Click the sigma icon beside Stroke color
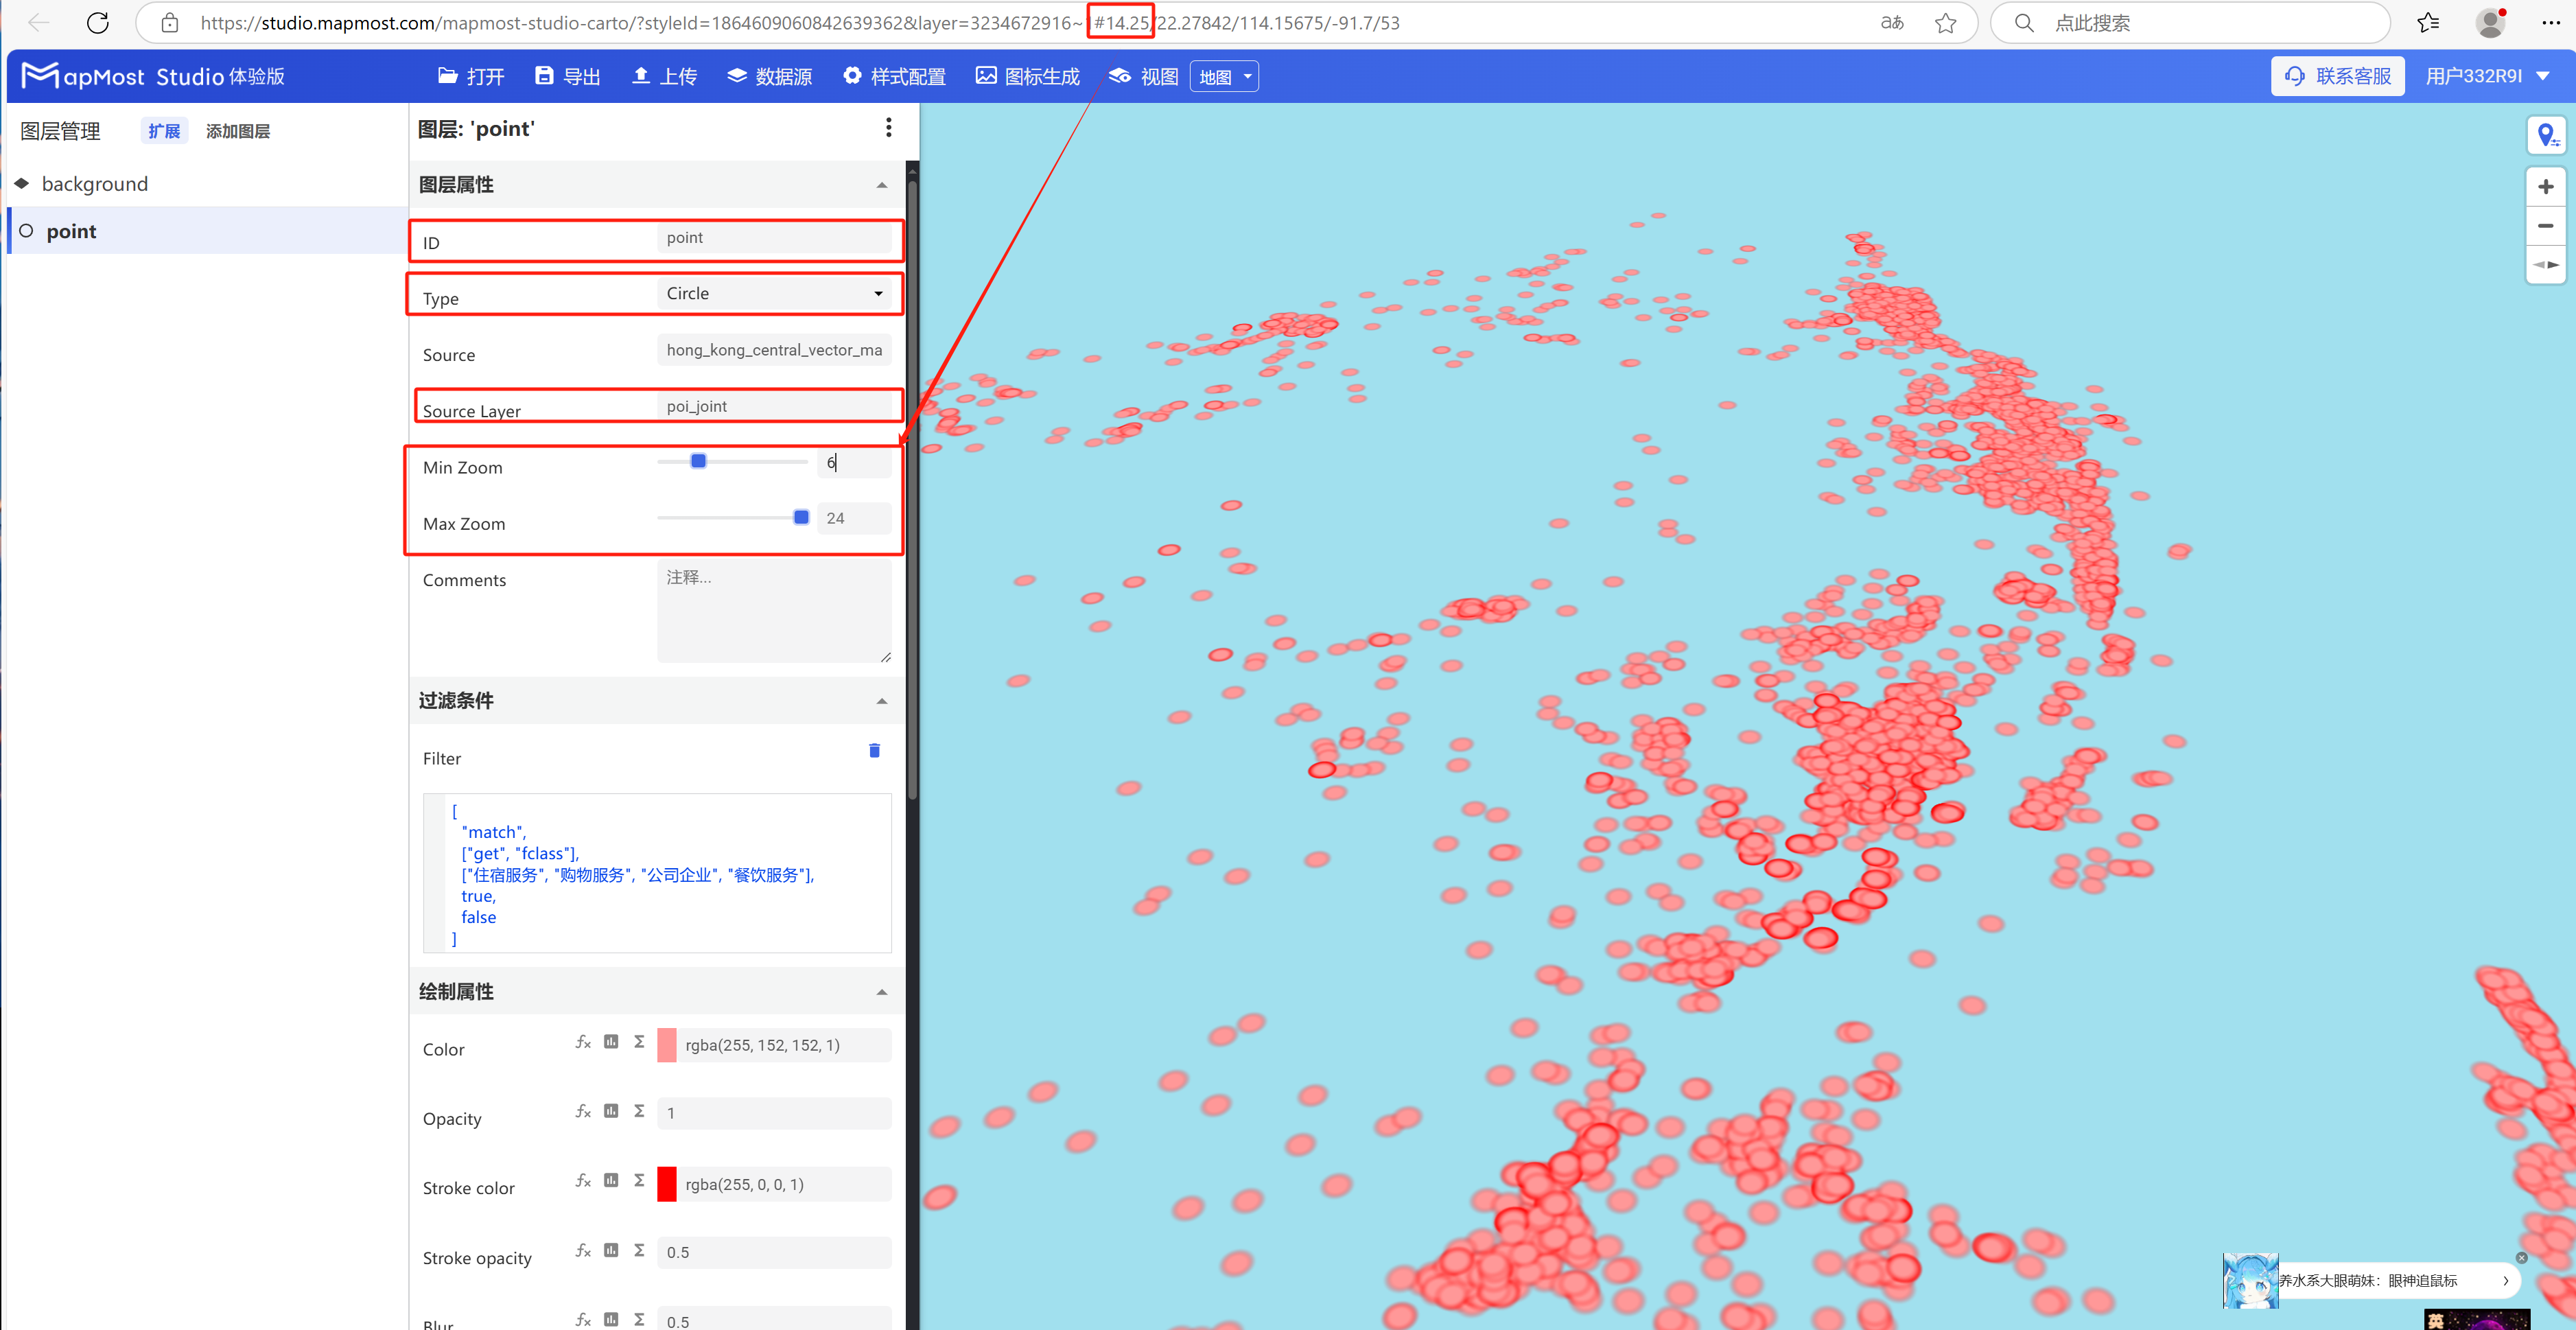 point(639,1181)
